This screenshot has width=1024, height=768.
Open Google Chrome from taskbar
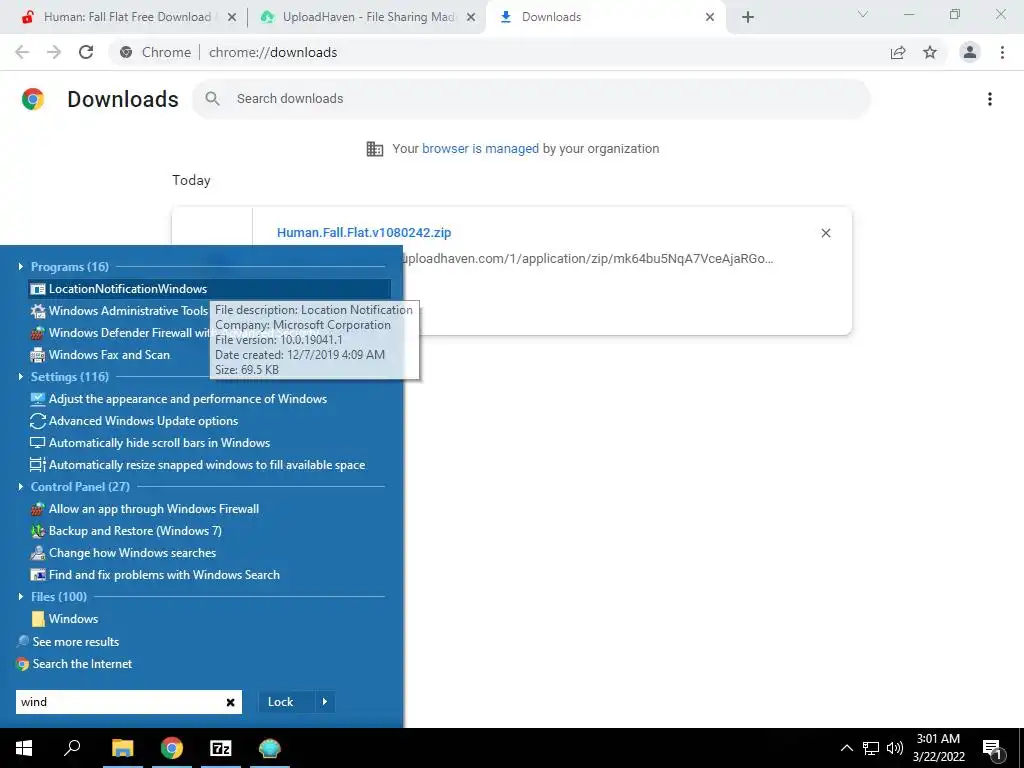(172, 748)
